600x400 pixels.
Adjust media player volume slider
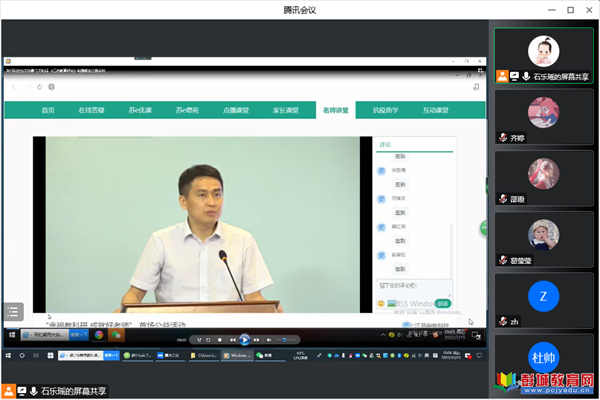tap(286, 340)
